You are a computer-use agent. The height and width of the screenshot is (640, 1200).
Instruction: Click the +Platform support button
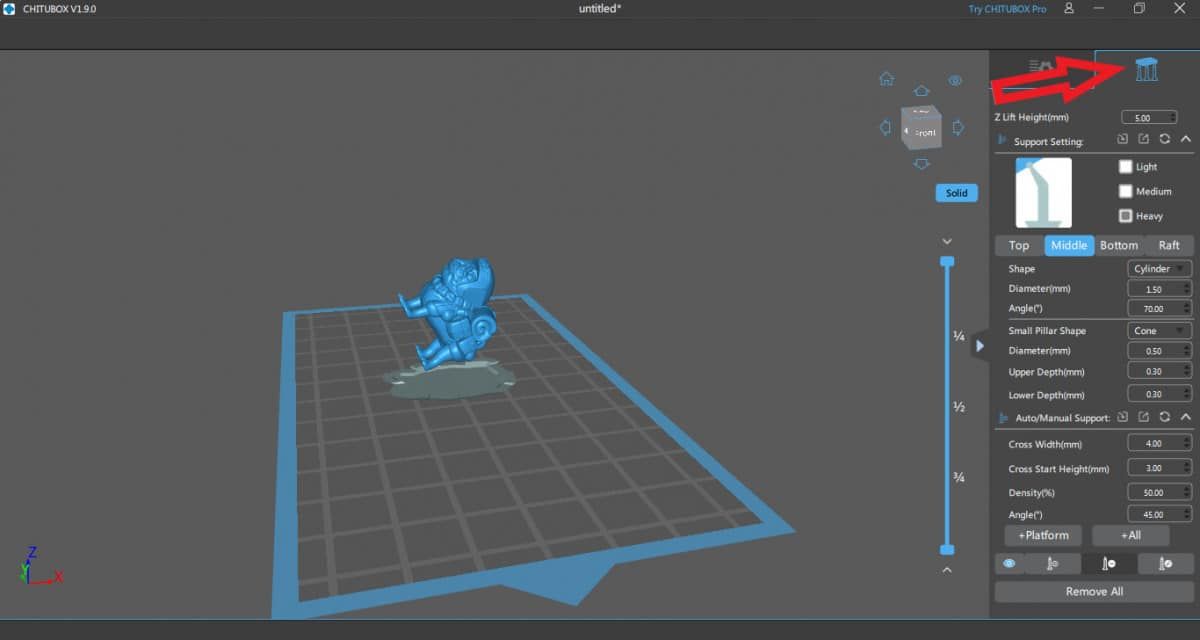[x=1043, y=535]
